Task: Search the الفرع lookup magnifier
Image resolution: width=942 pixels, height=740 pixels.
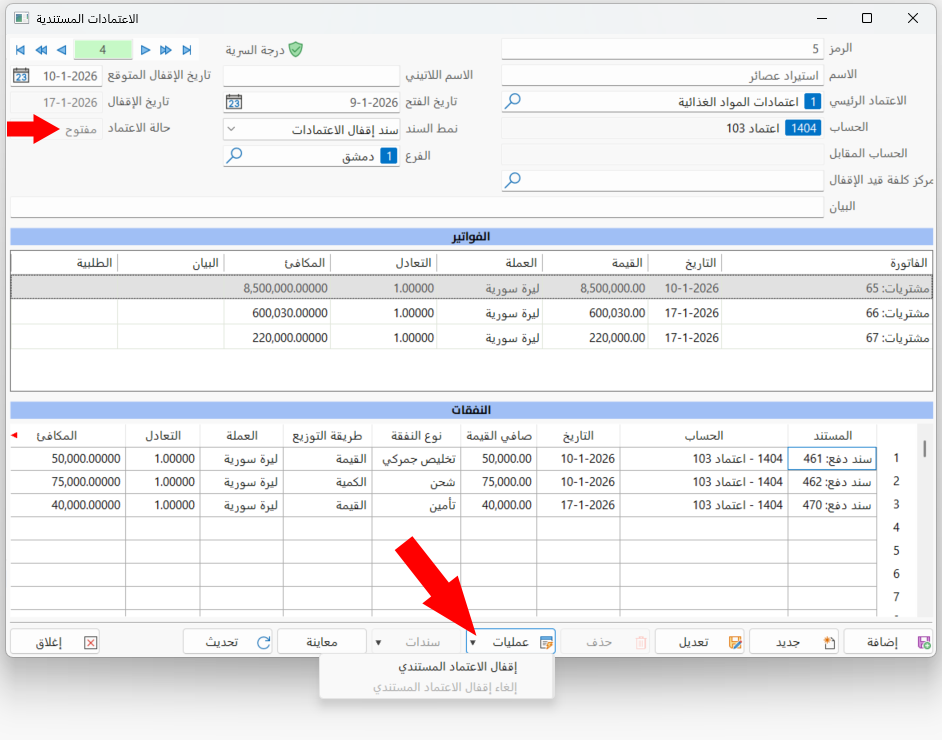Action: click(x=234, y=156)
